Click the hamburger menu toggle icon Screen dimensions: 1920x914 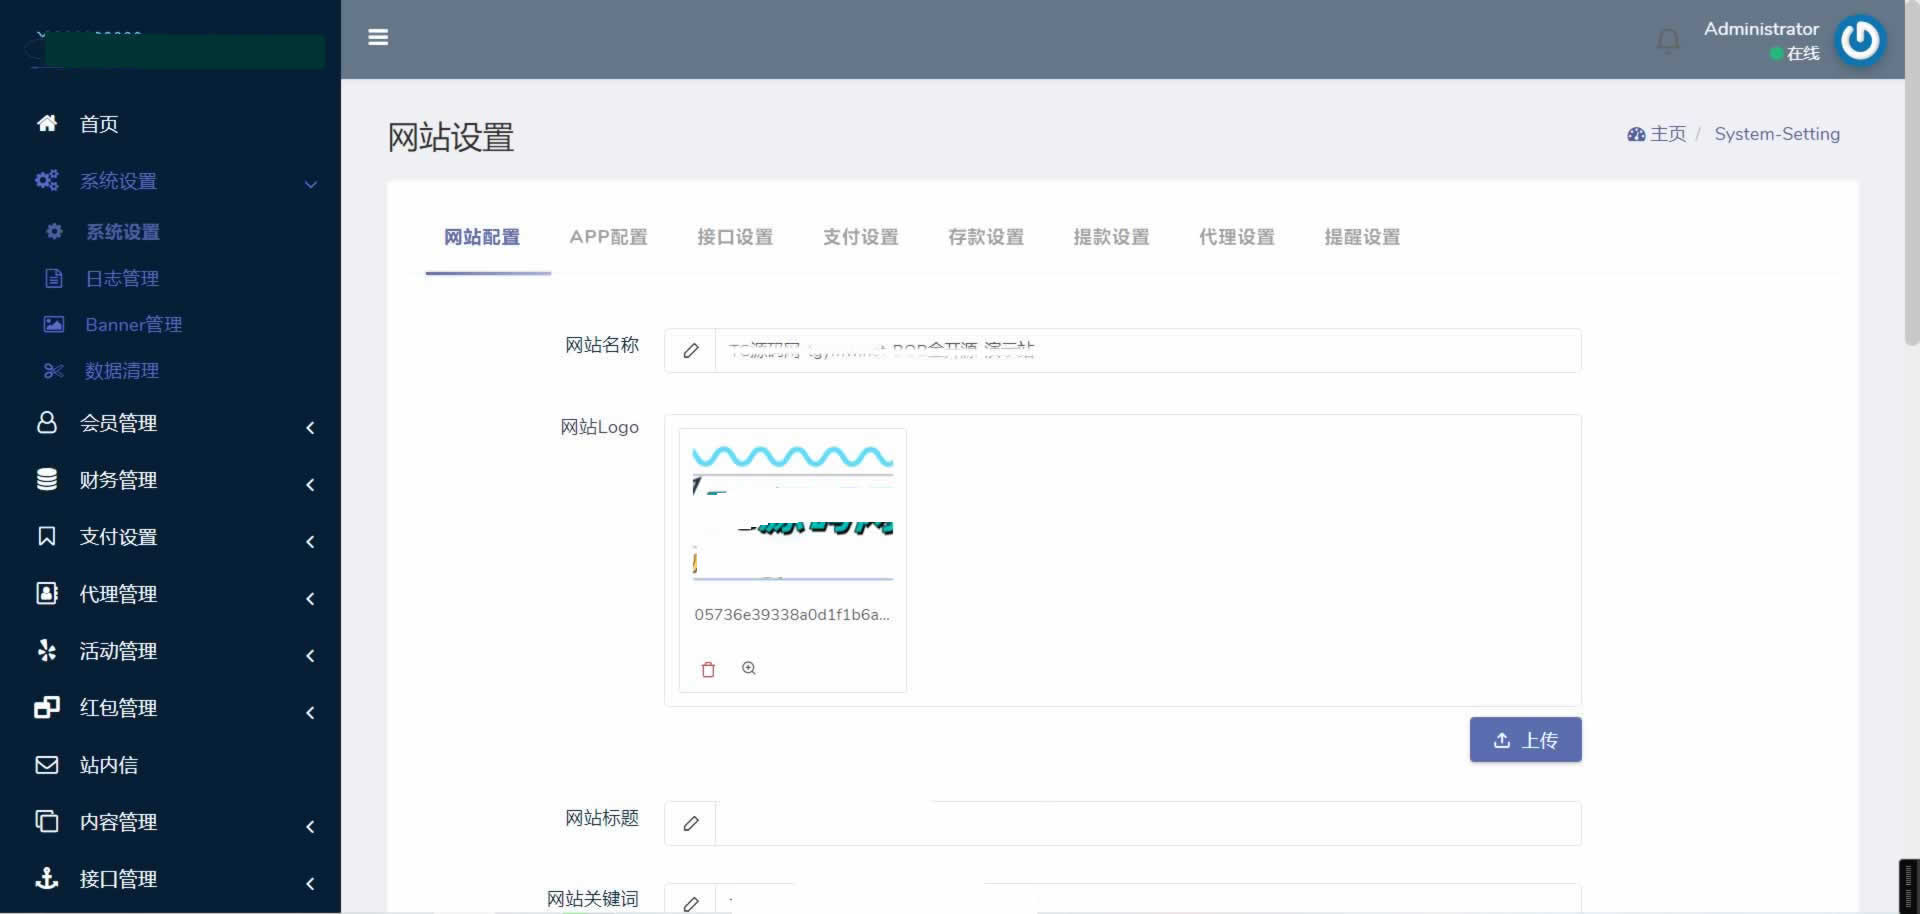click(x=378, y=37)
